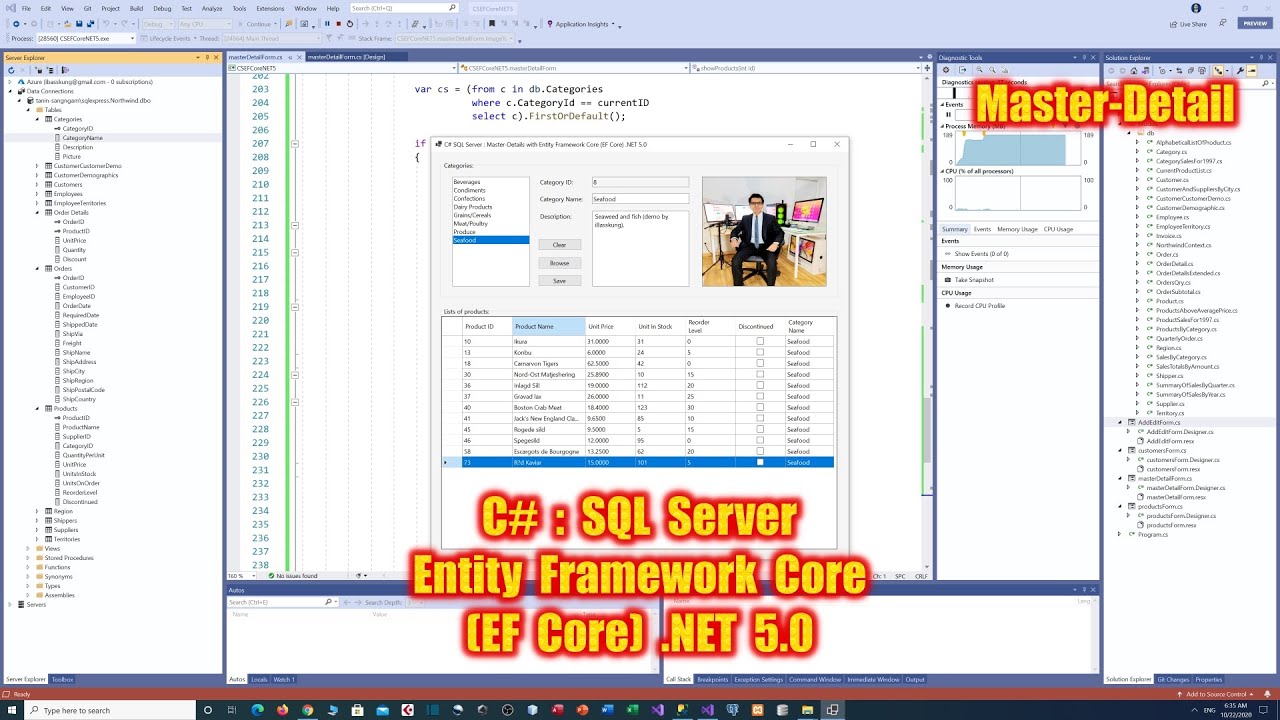Screen dimensions: 1280x720
Task: Expand the Stored Procedures folder node
Action: click(28, 558)
